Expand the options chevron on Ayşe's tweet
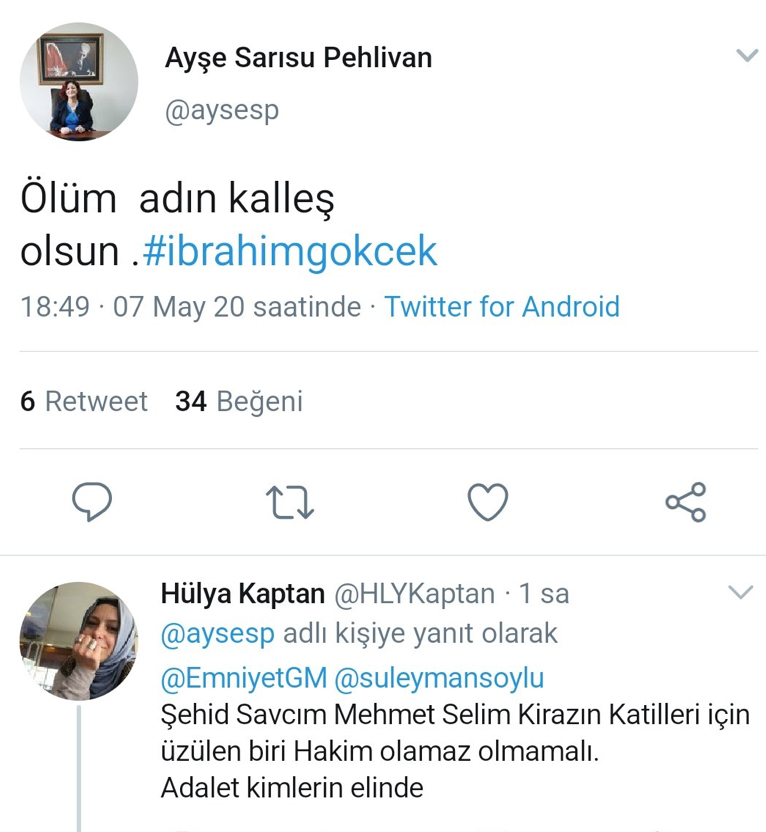The image size is (766, 832). 744,56
